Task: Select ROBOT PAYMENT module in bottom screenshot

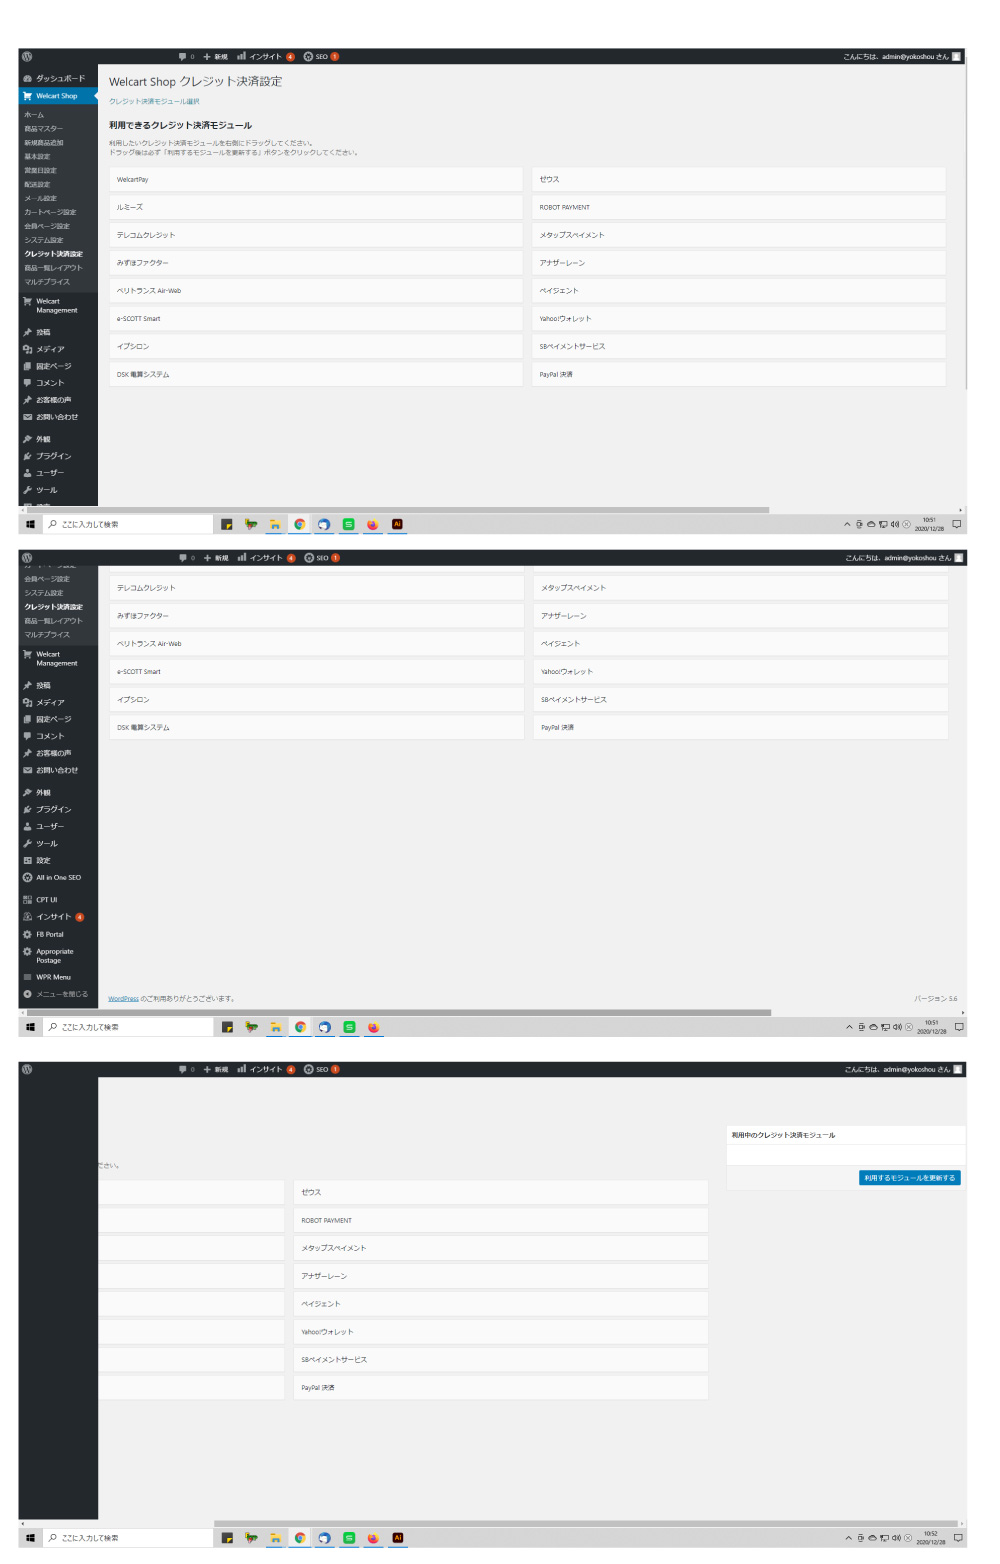Action: 501,1220
